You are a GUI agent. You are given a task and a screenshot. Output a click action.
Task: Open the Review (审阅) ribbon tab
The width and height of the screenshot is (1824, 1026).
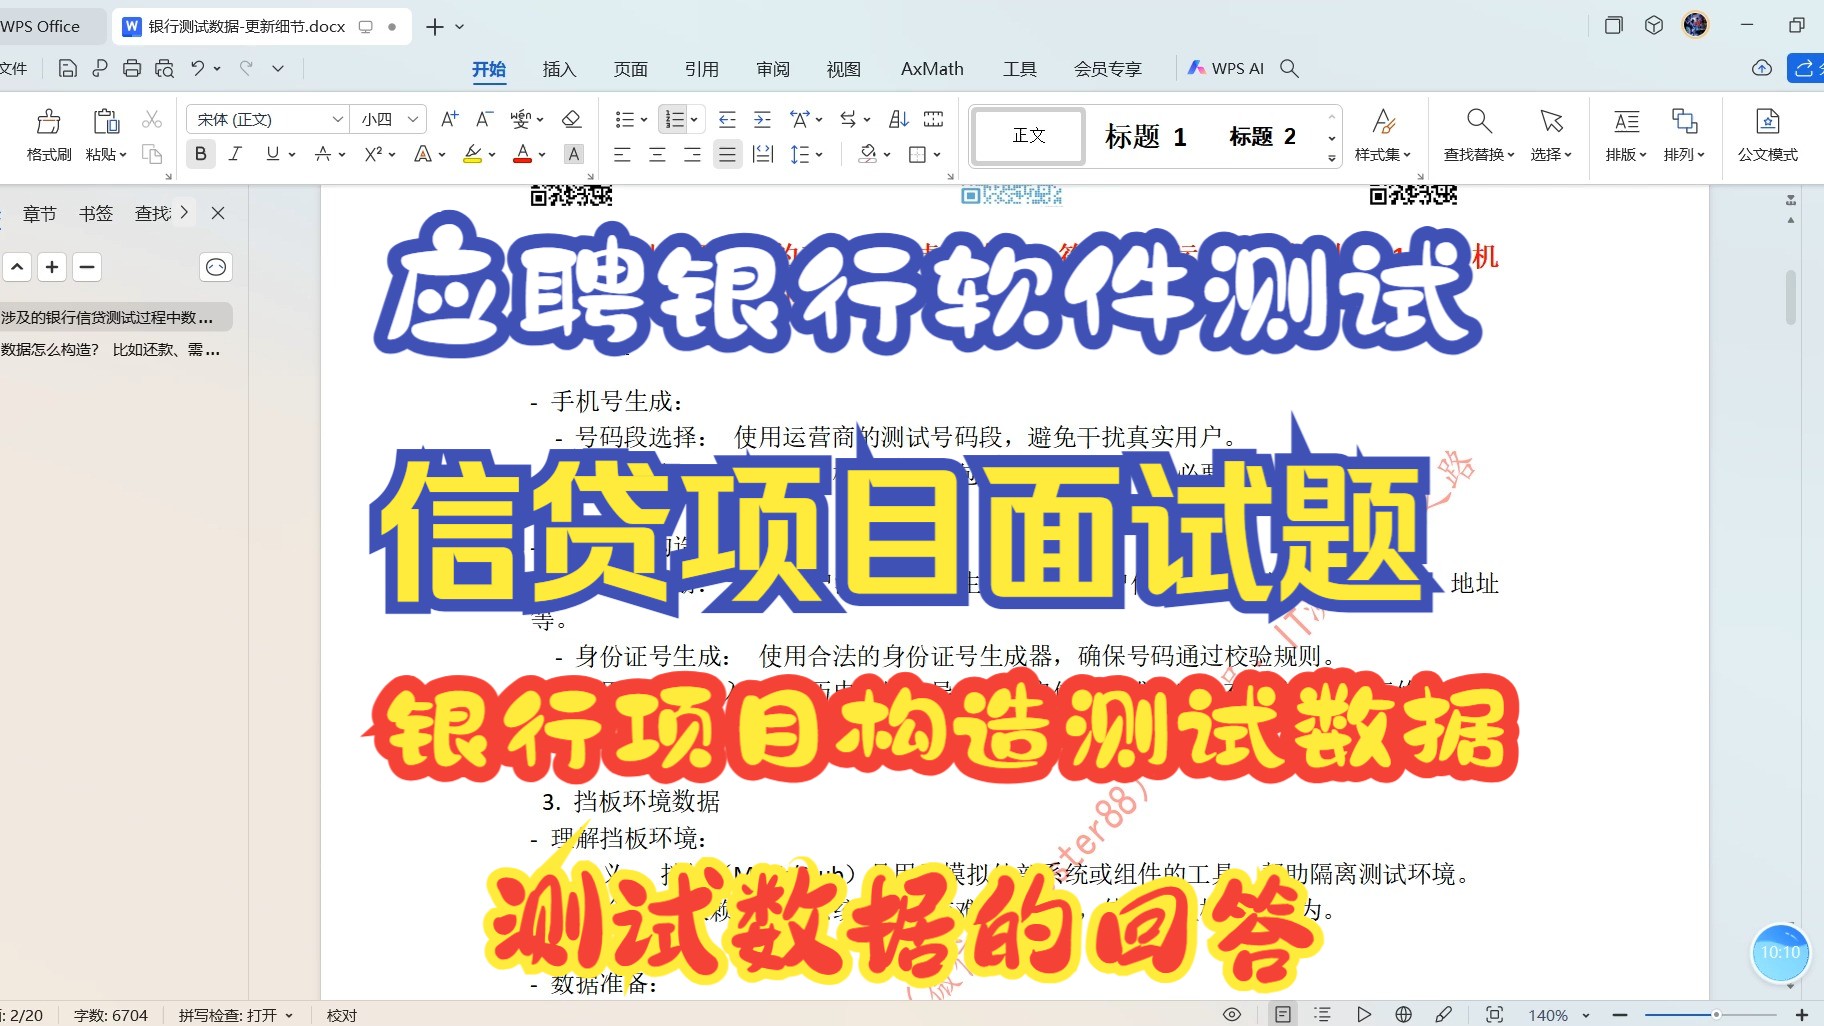click(773, 68)
